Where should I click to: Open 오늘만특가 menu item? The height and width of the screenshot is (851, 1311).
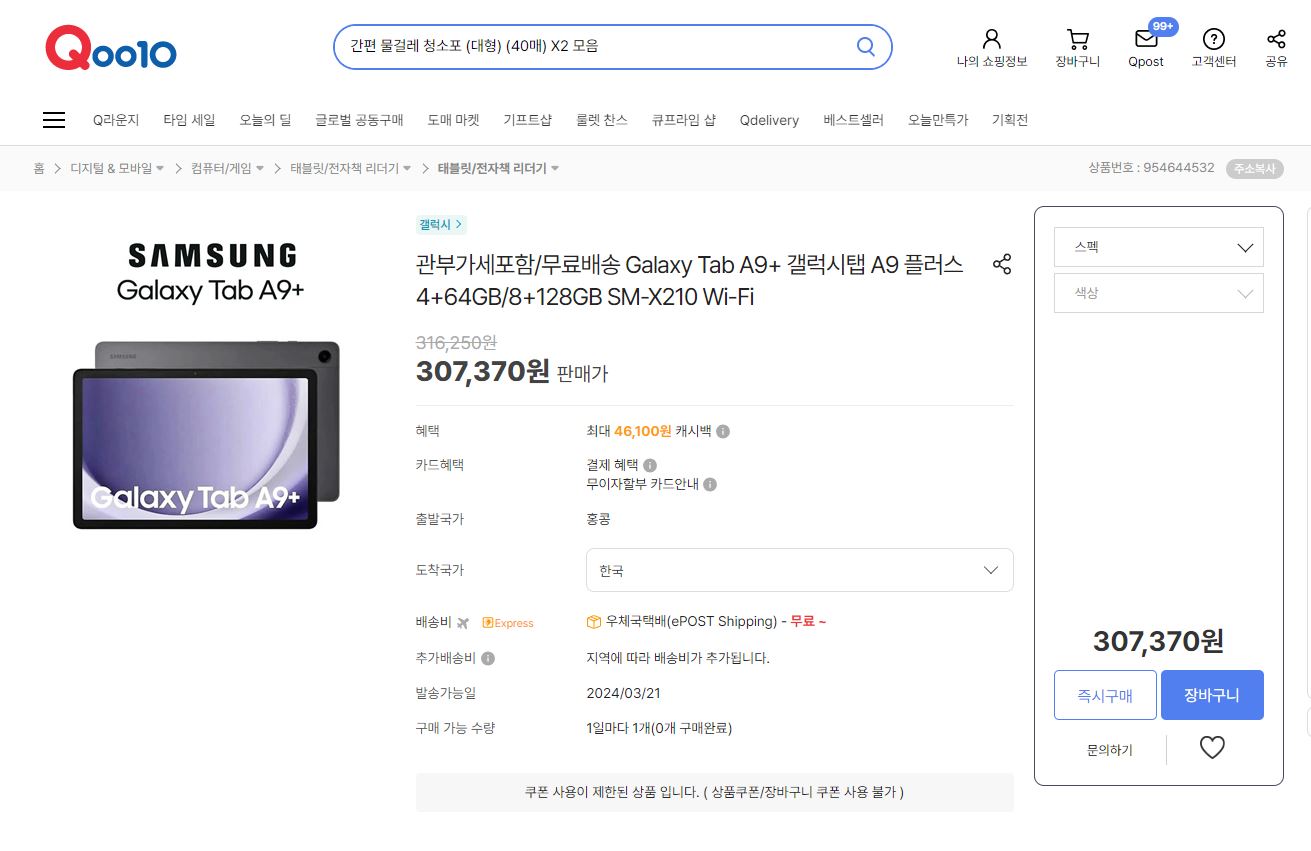(938, 120)
